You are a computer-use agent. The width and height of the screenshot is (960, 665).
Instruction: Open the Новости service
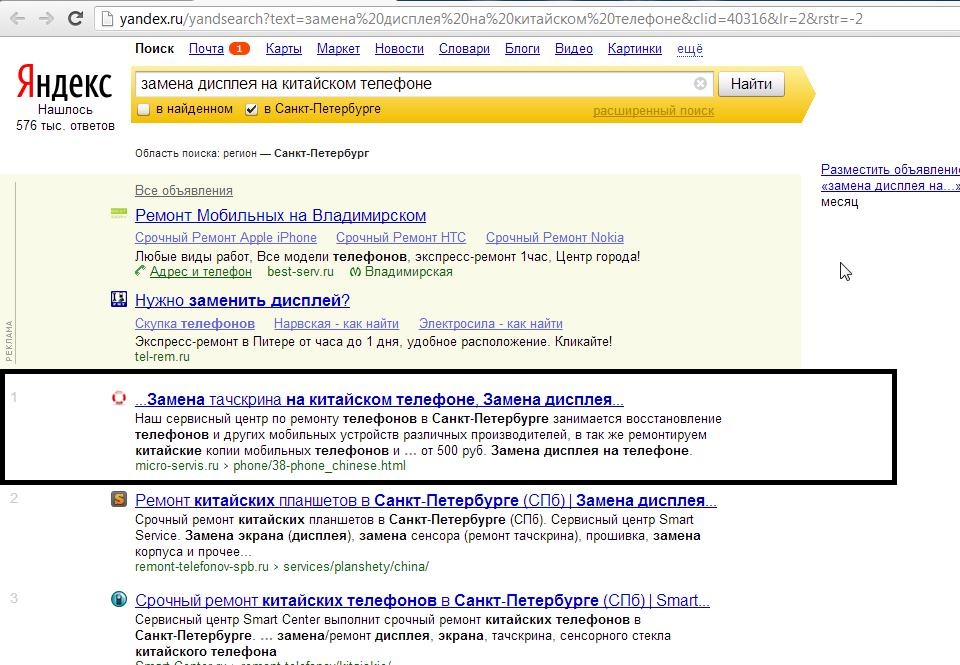pyautogui.click(x=399, y=49)
